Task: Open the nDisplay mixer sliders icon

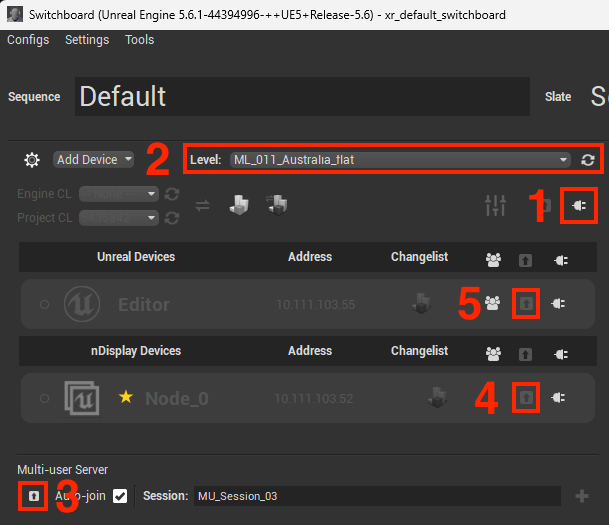Action: tap(495, 205)
